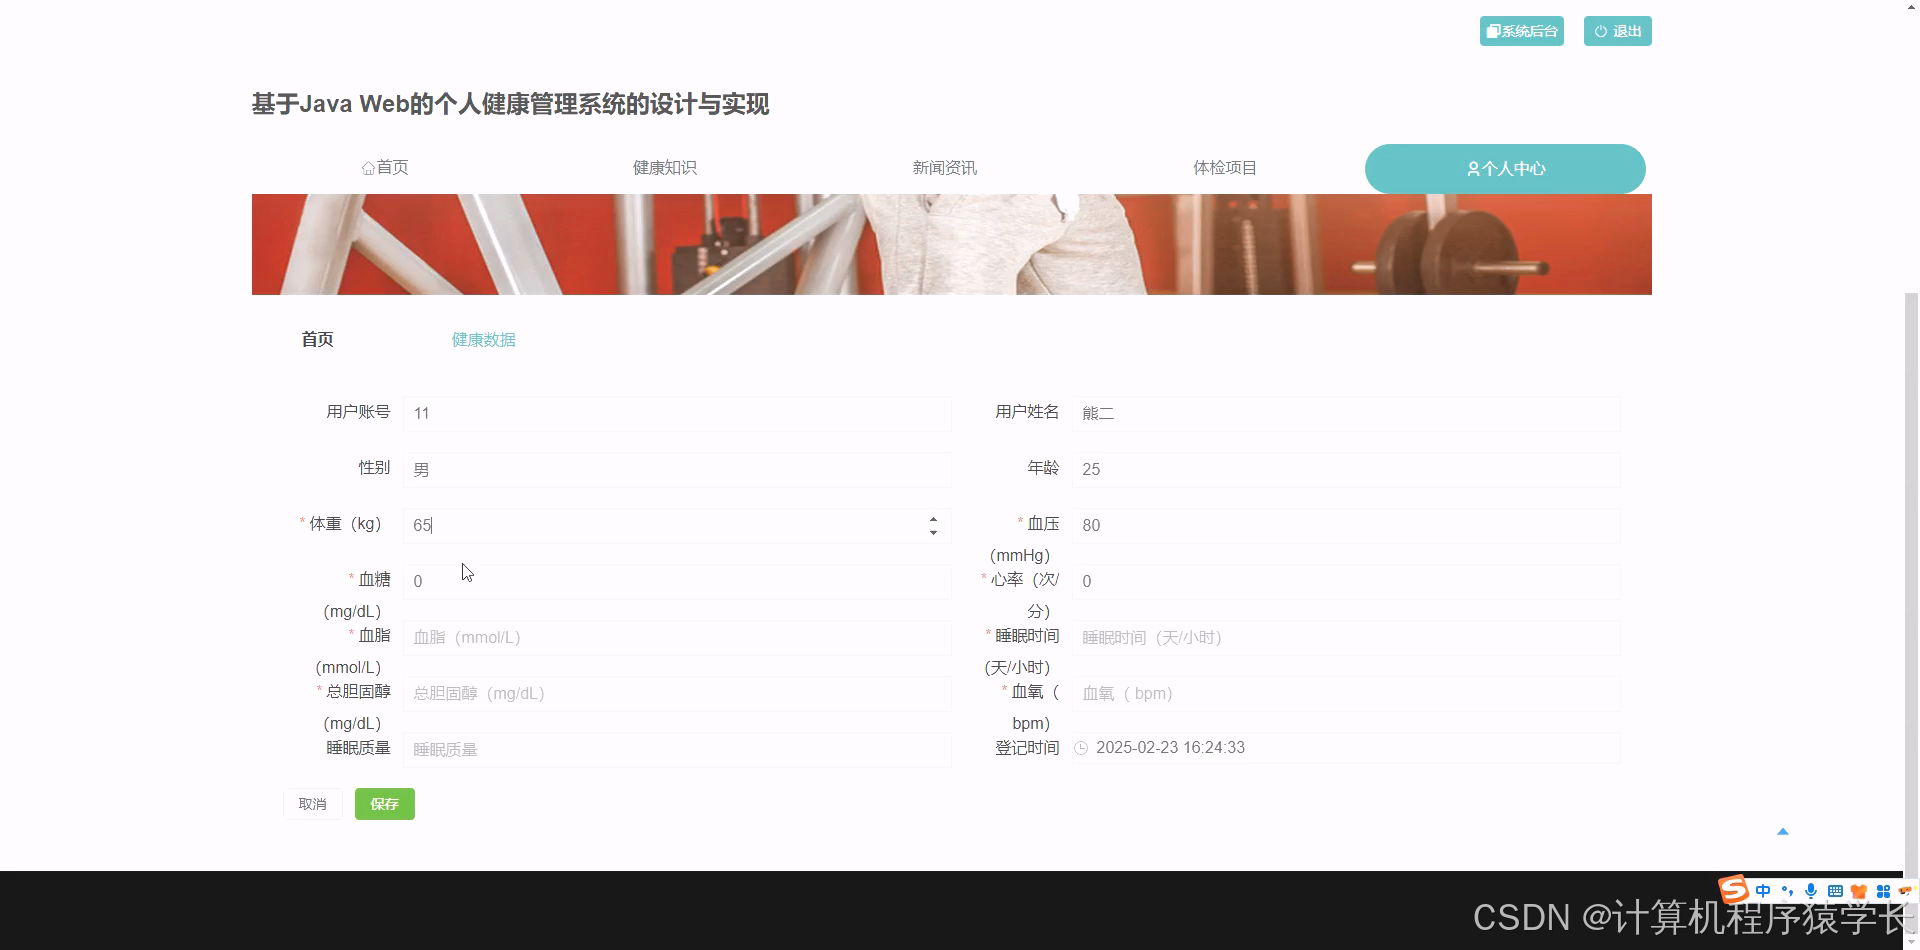Click the clock icon beside the 登记时间 field
Screen dimensions: 1920x950
(1080, 747)
